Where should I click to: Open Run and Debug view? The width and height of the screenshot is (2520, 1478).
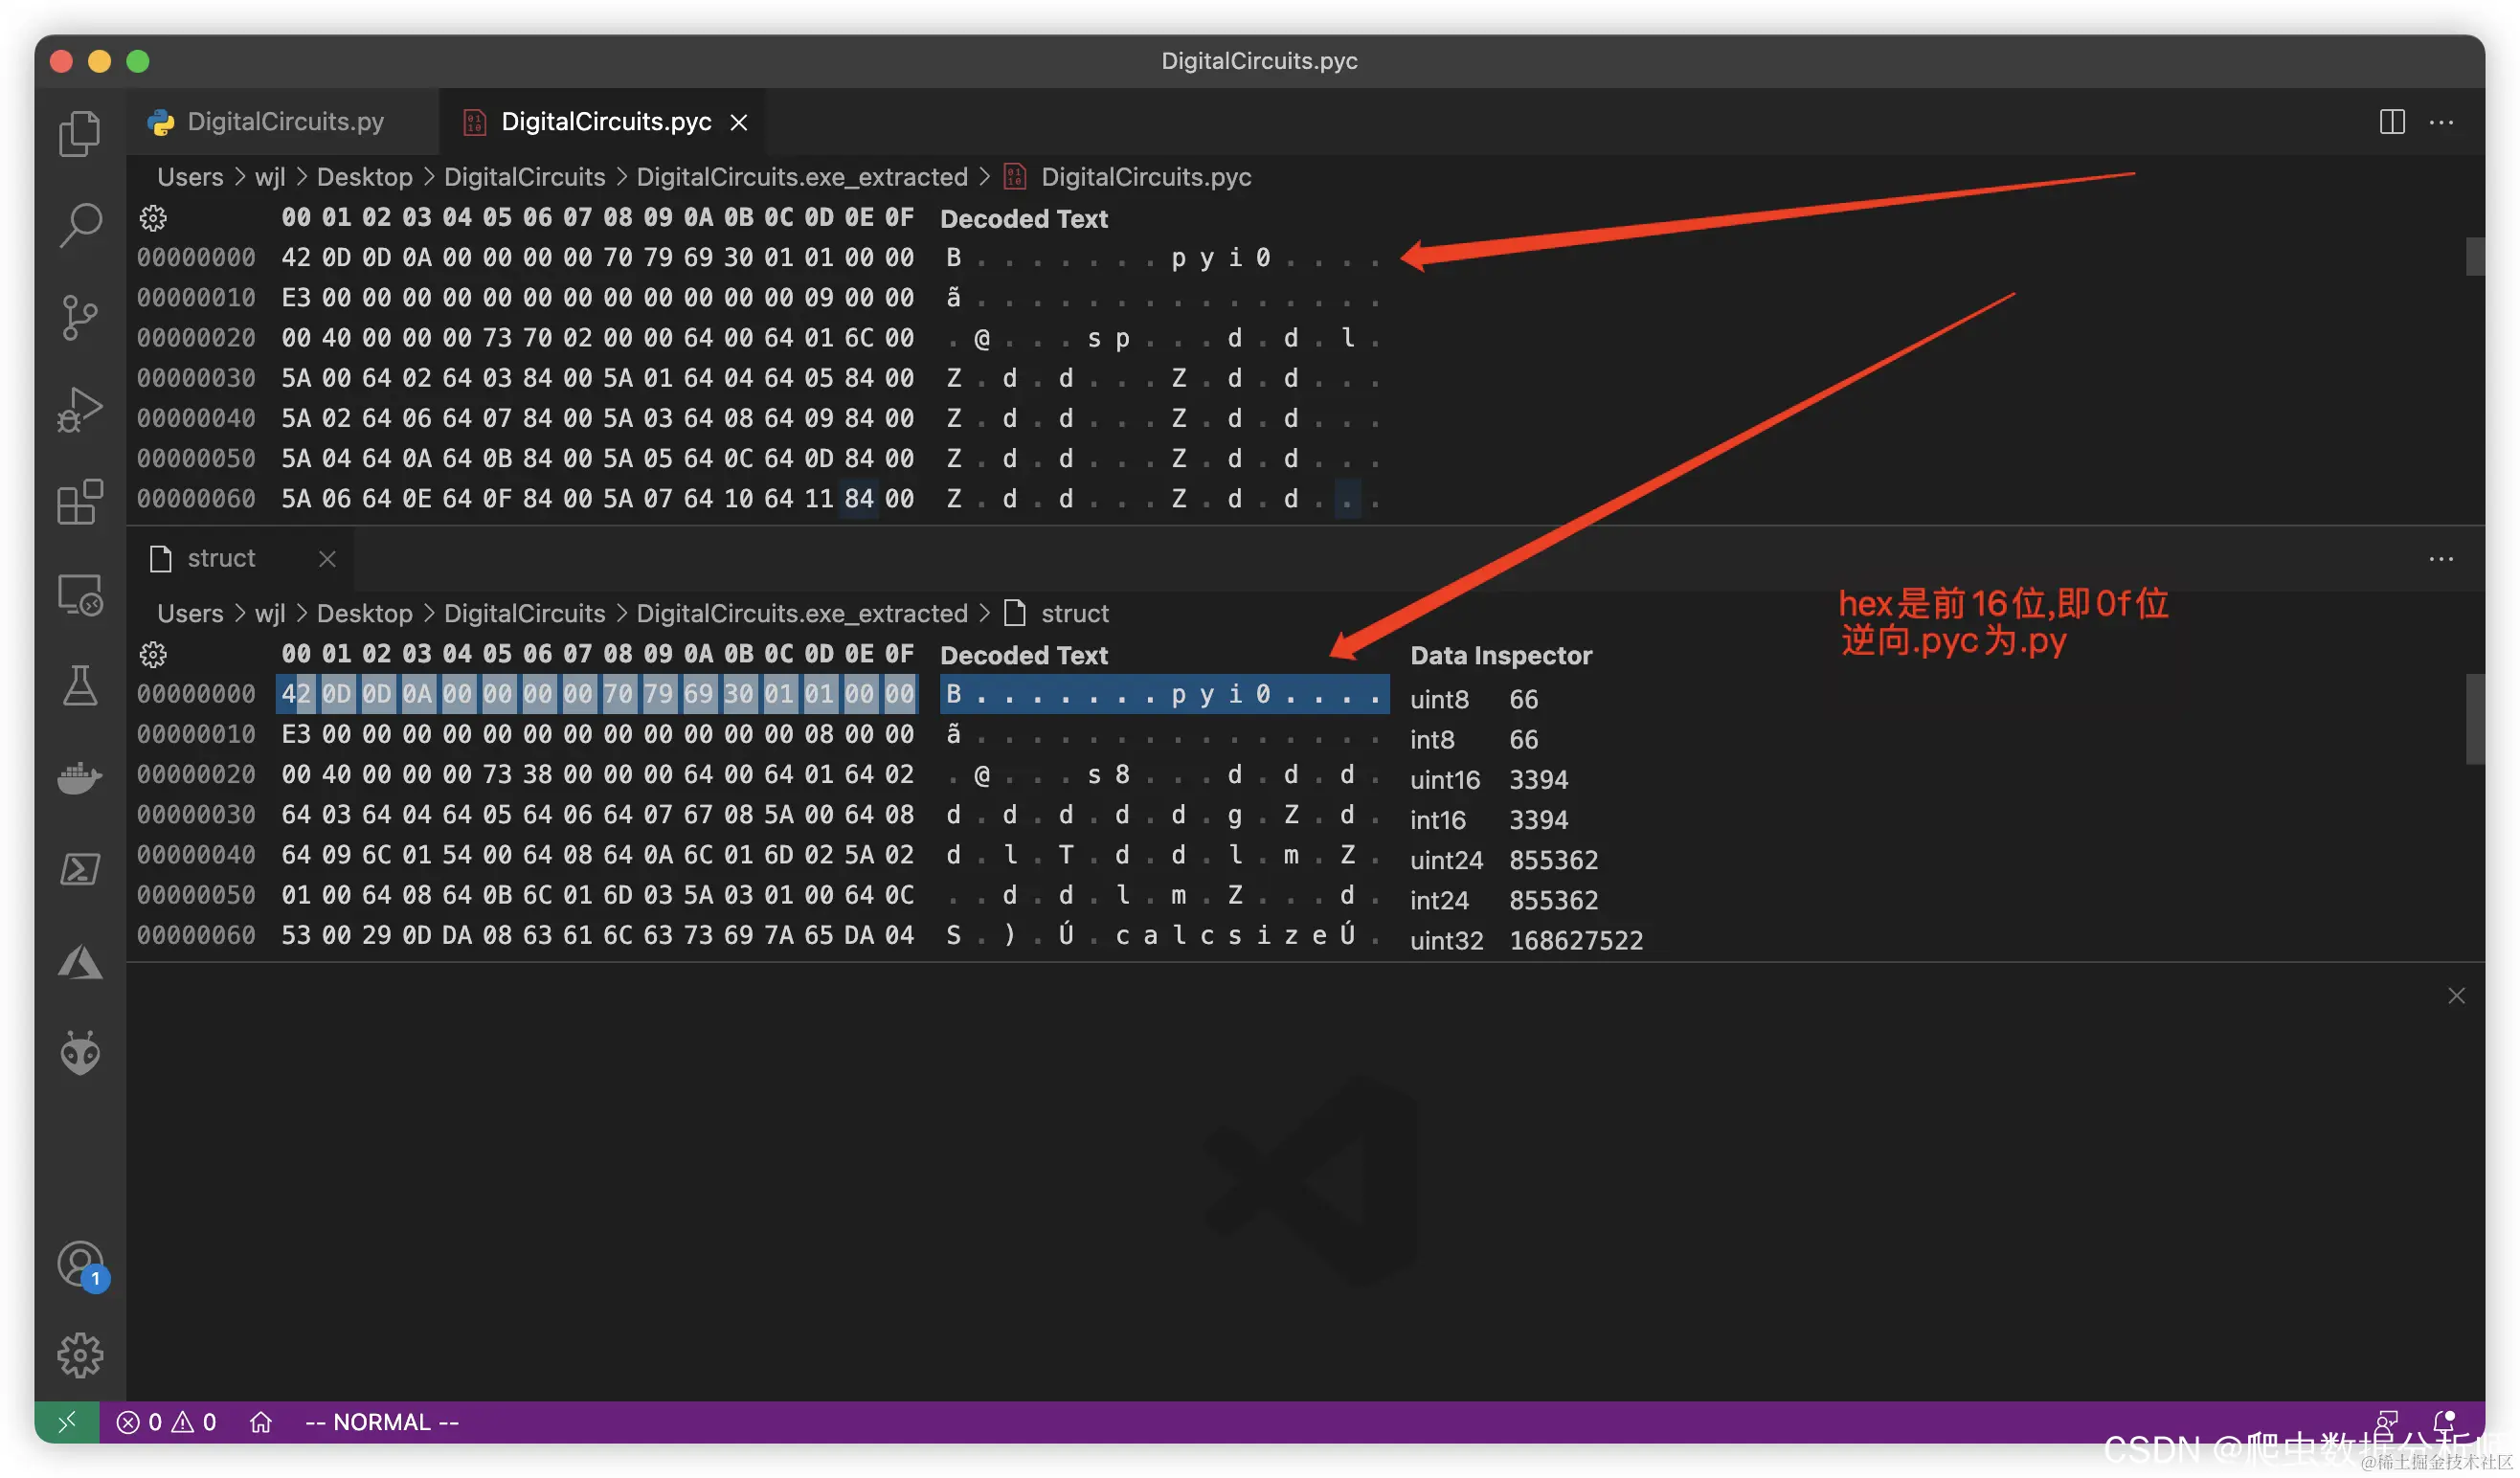pos(79,409)
